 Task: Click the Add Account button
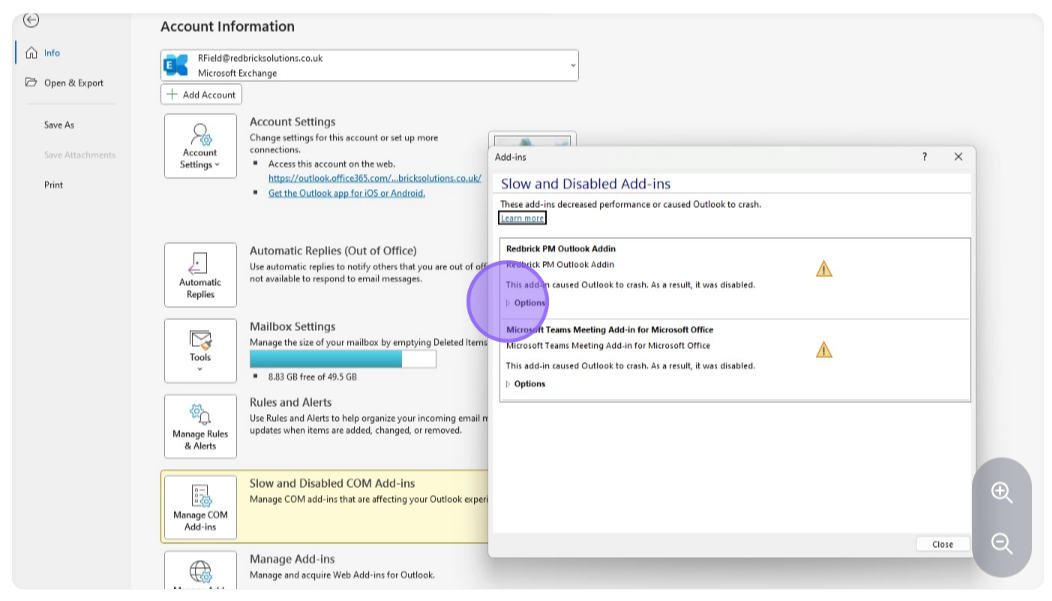tap(201, 95)
